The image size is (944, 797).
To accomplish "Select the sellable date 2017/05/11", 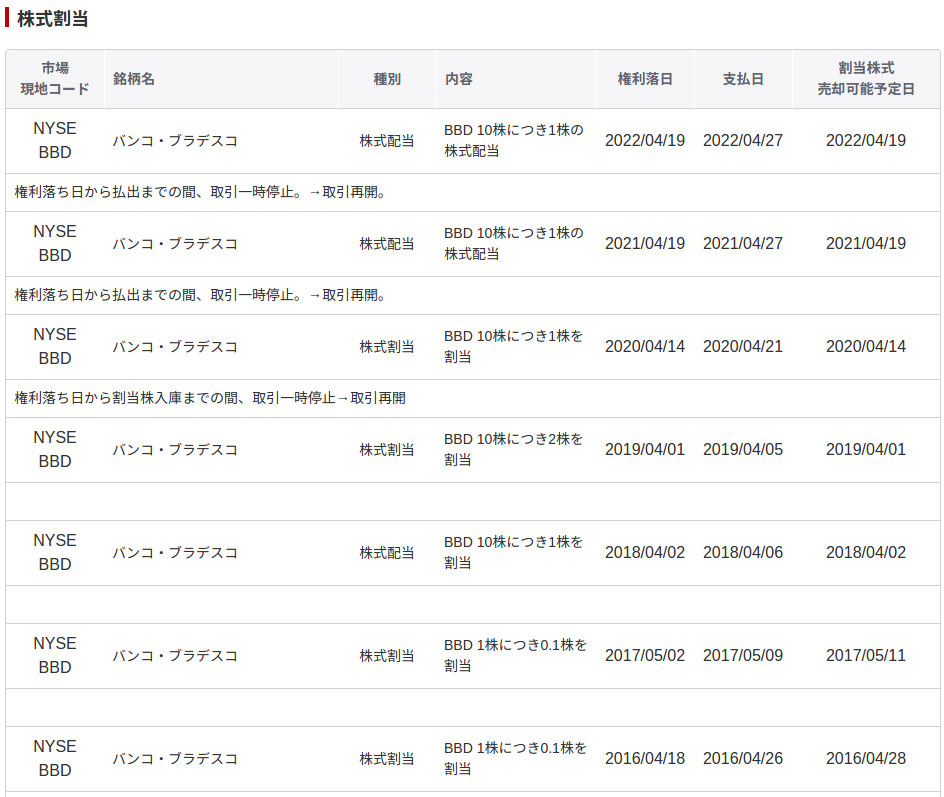I will click(x=866, y=656).
